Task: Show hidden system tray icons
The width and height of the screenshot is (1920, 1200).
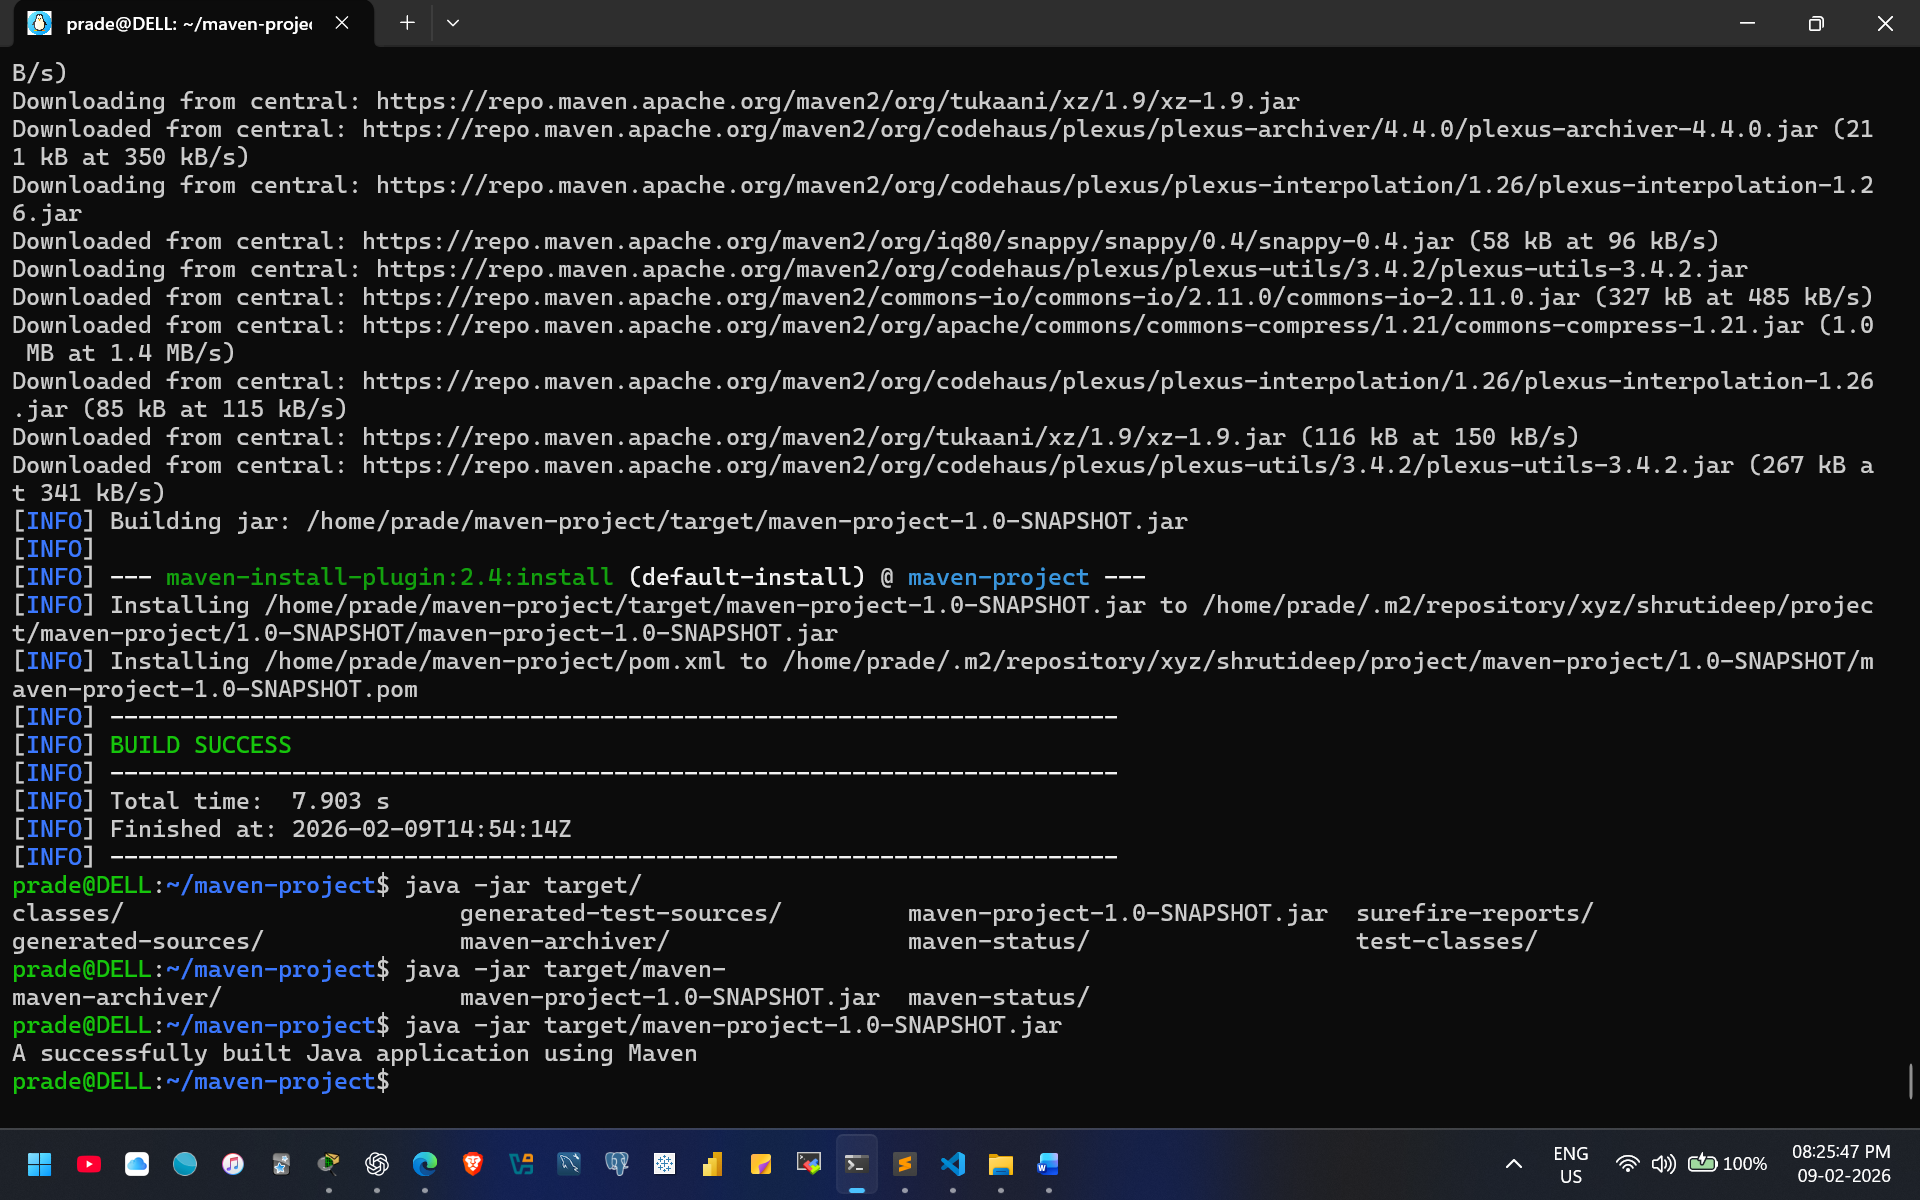Action: pyautogui.click(x=1514, y=1164)
